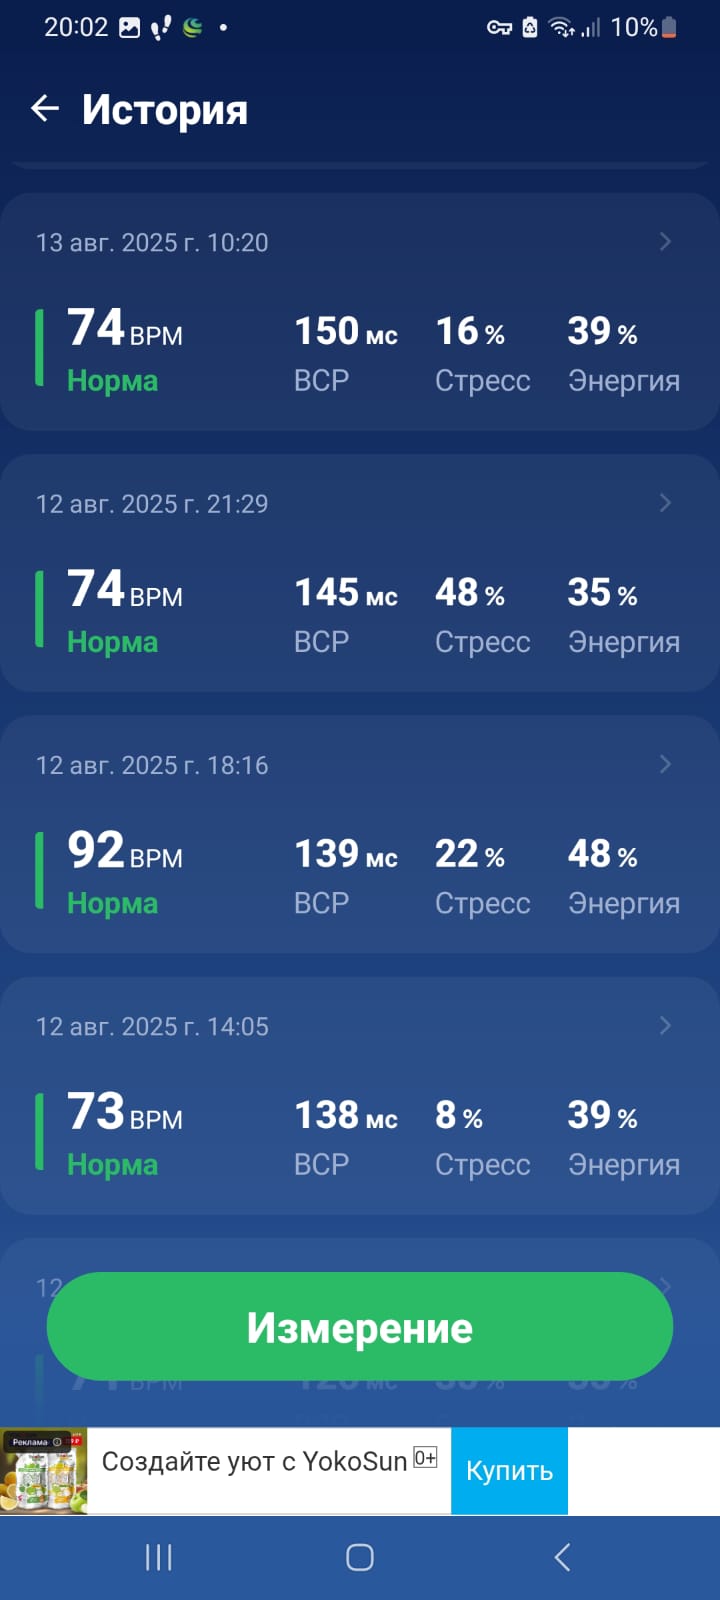Tap the back arrow next to История
Image resolution: width=720 pixels, height=1600 pixels.
45,108
